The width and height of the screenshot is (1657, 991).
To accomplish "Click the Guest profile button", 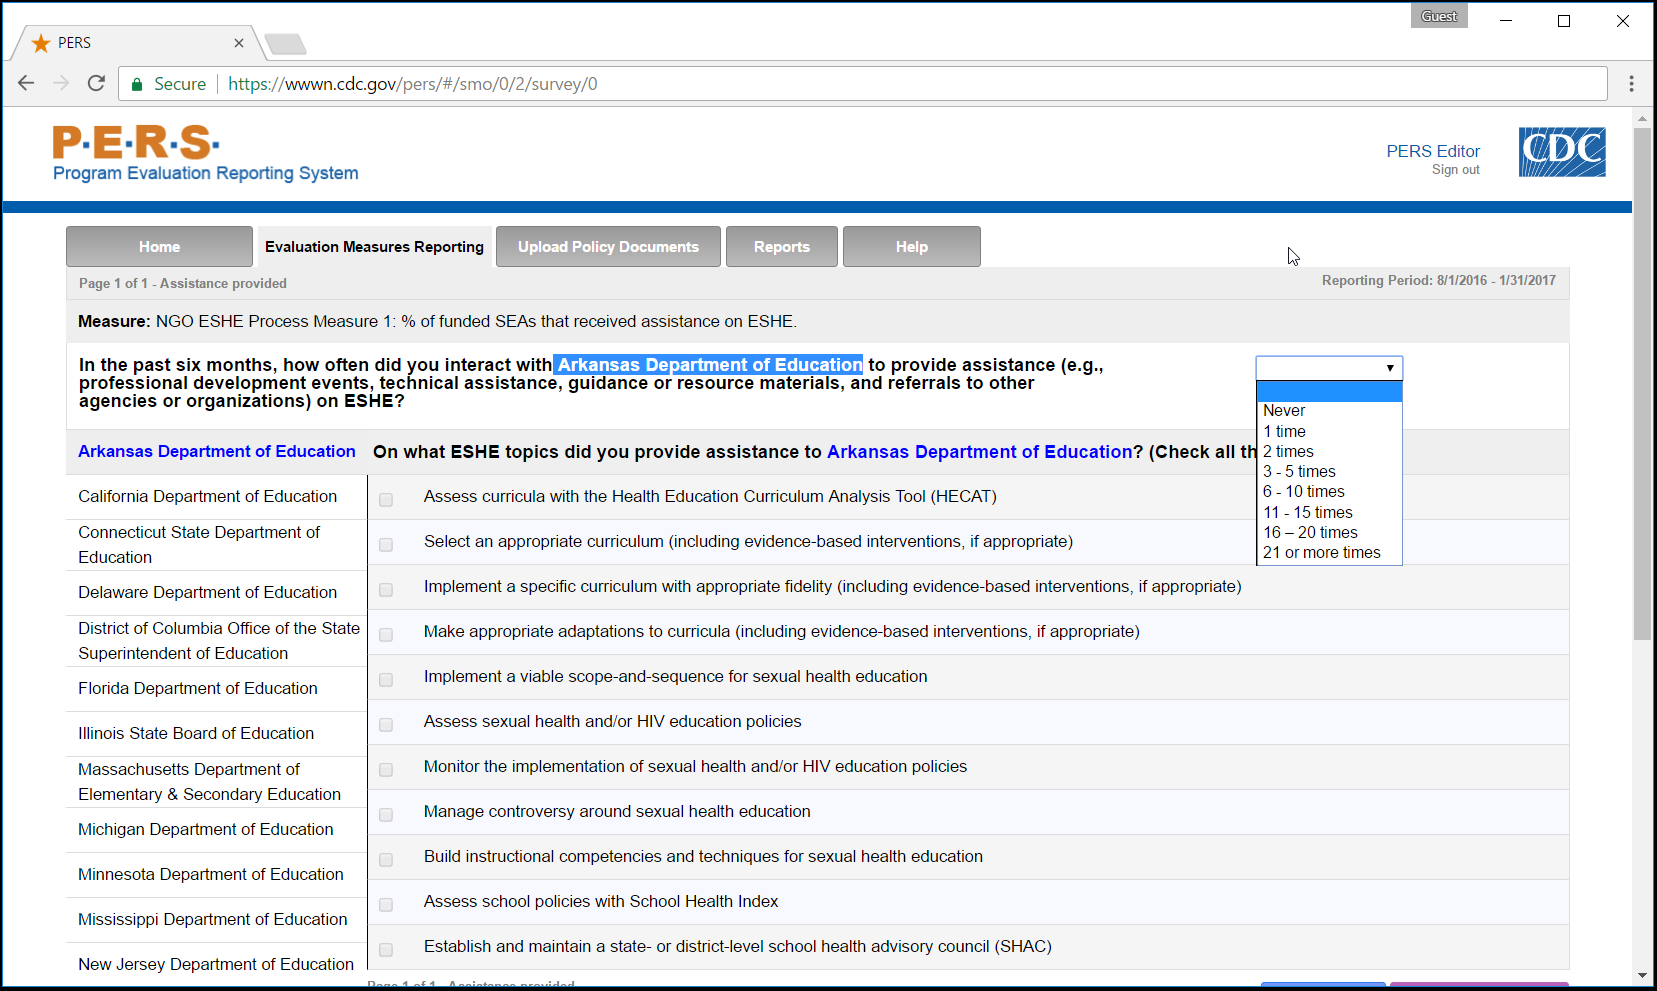I will coord(1439,16).
